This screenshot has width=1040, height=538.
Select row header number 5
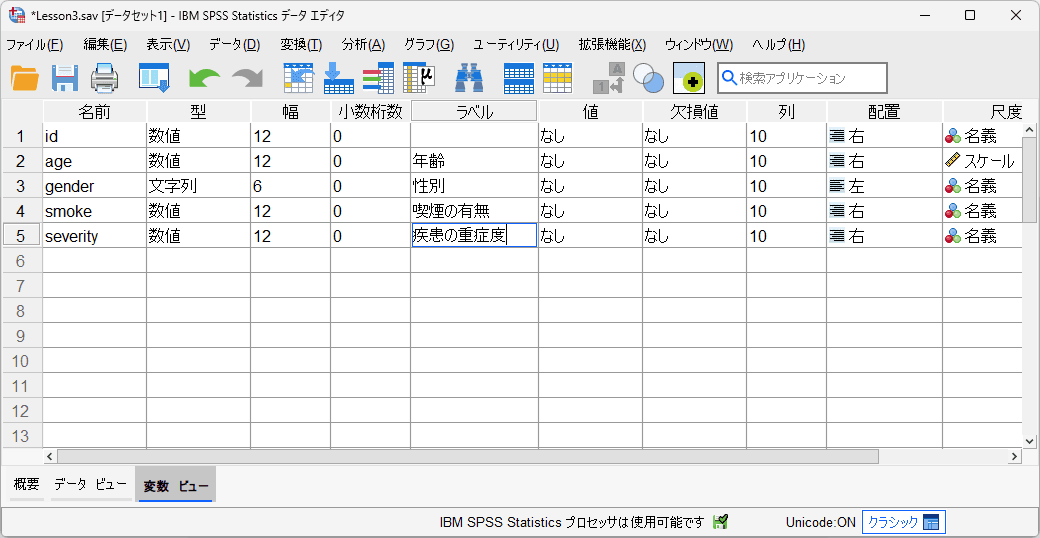[21, 235]
